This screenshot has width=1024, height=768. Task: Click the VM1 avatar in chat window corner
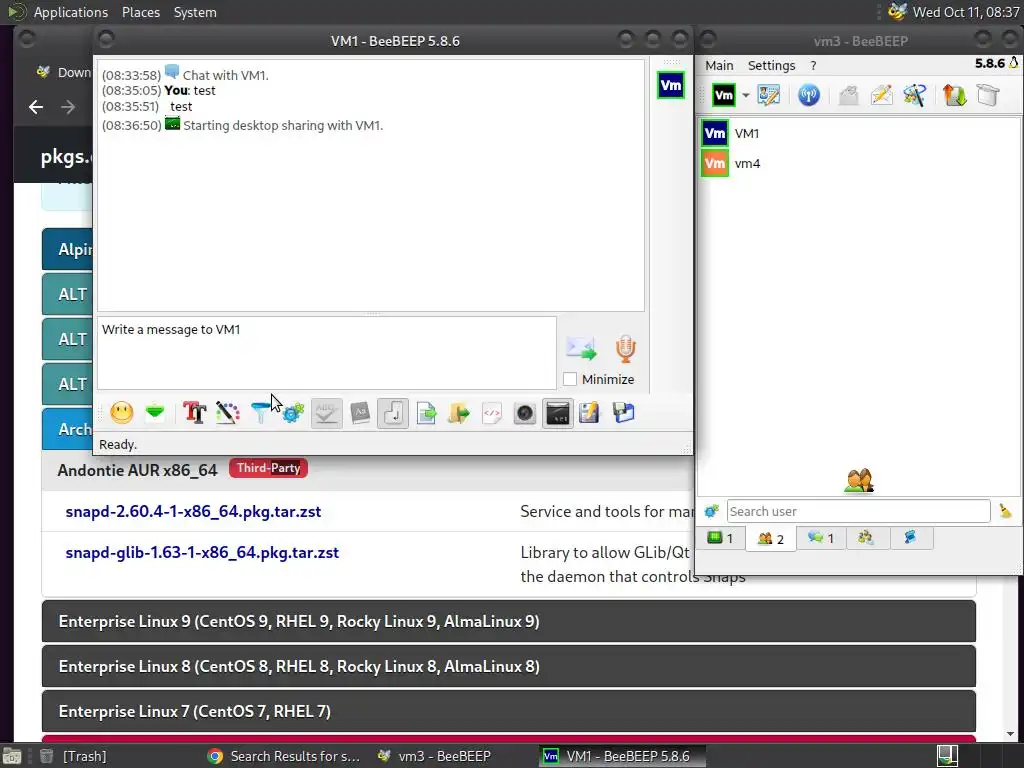pos(671,86)
